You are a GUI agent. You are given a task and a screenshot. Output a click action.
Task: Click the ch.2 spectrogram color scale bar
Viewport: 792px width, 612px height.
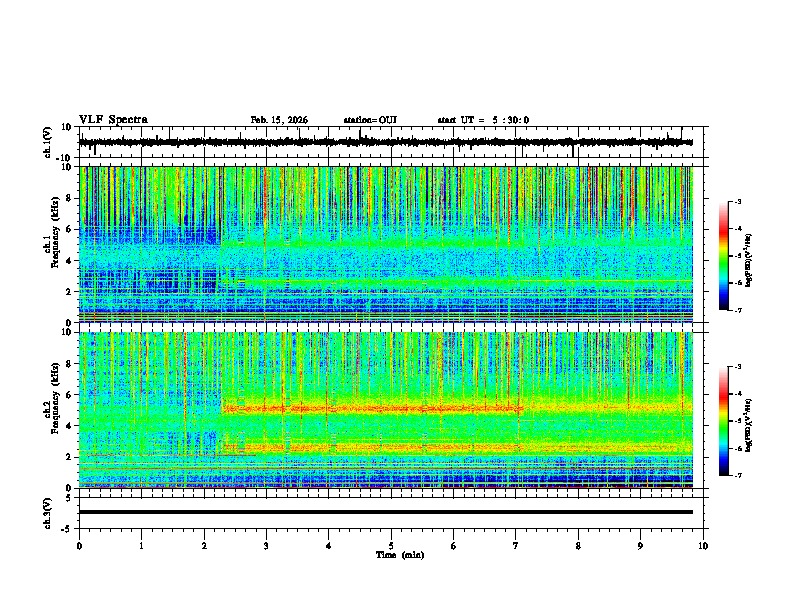point(724,421)
